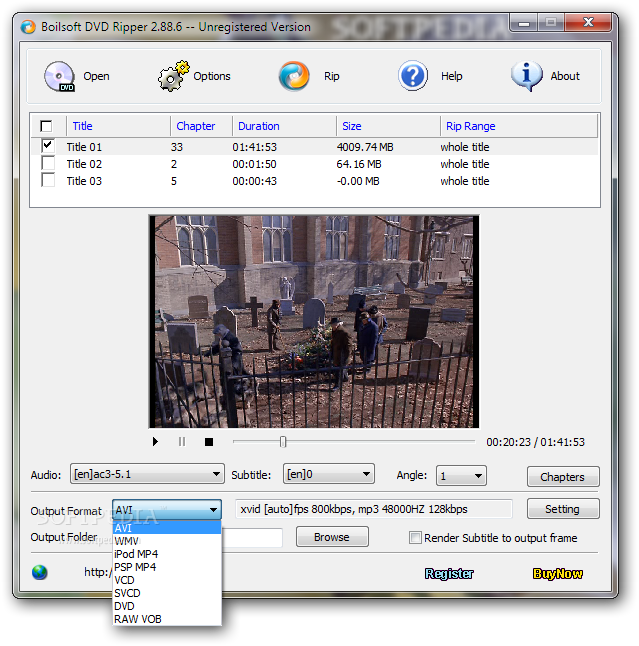Choose iPod MP4 output format

pos(167,554)
